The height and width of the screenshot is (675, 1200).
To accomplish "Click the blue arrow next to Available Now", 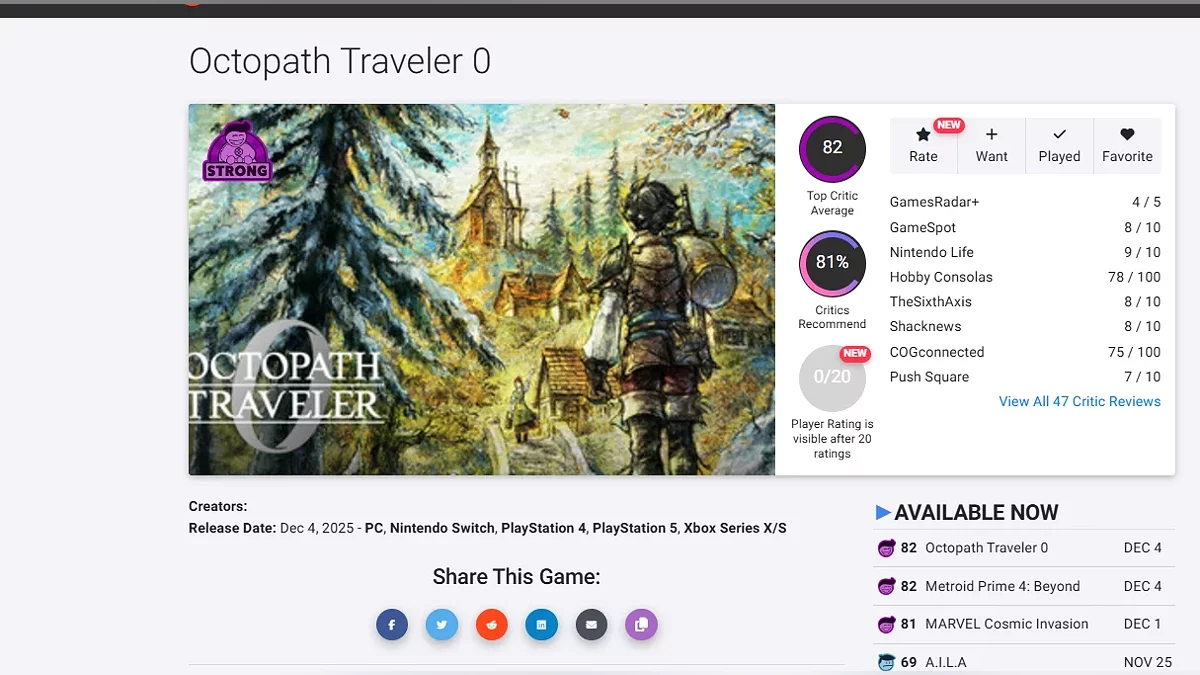I will [883, 513].
